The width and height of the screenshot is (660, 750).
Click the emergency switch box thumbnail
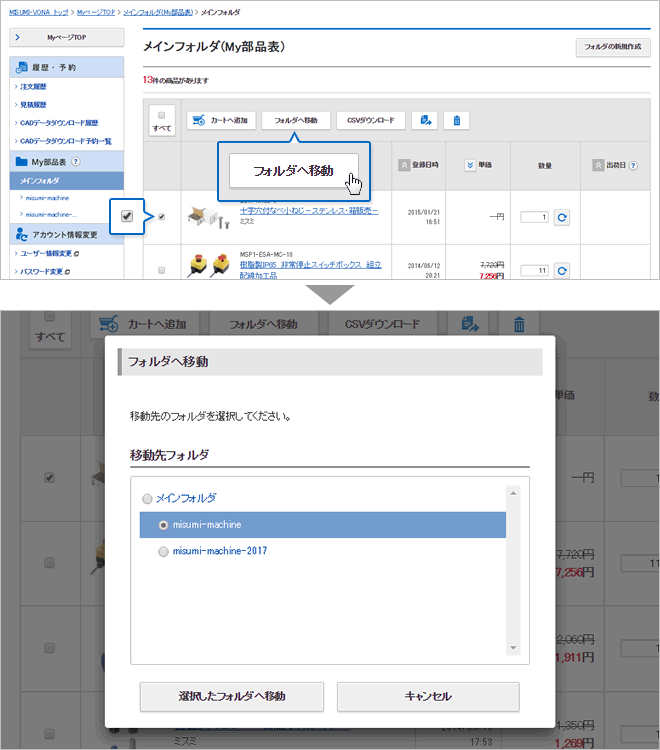(206, 267)
